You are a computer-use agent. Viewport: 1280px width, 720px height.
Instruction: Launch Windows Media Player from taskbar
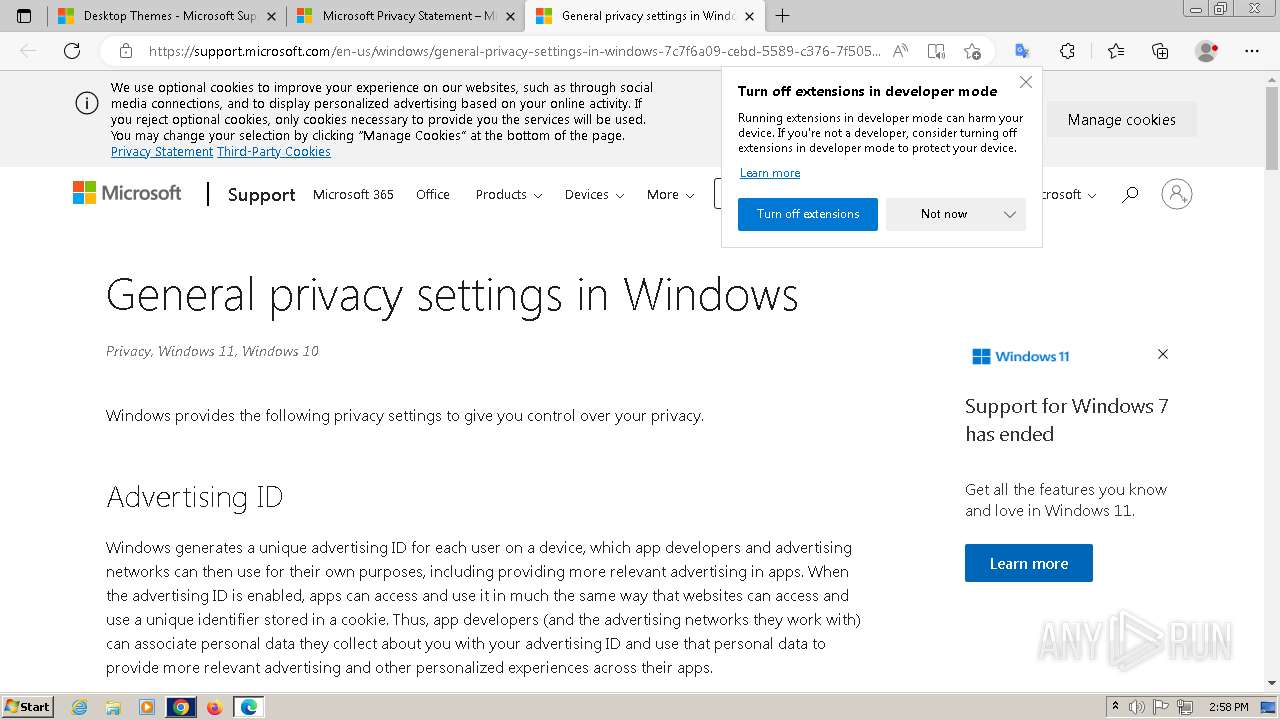pos(147,707)
